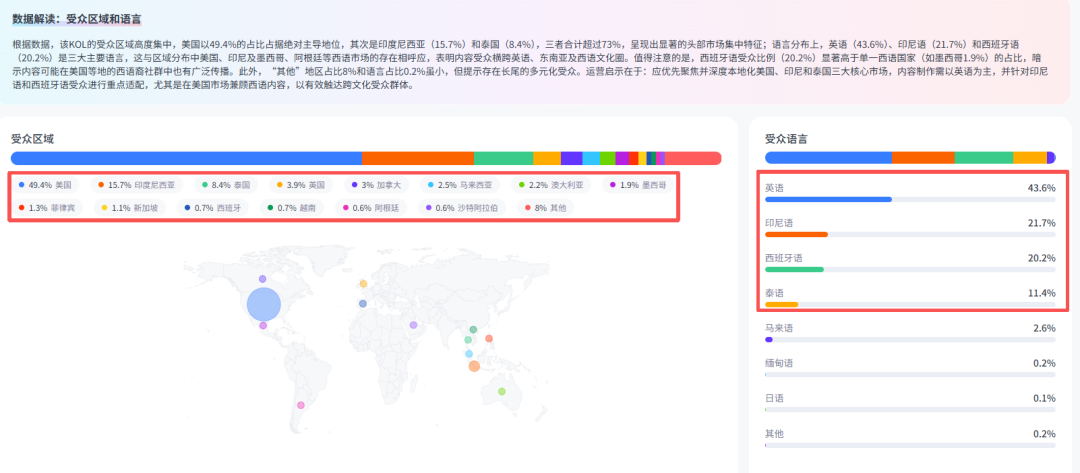
Task: Click the purple Saudi Arabia bubble on map
Action: (413, 325)
